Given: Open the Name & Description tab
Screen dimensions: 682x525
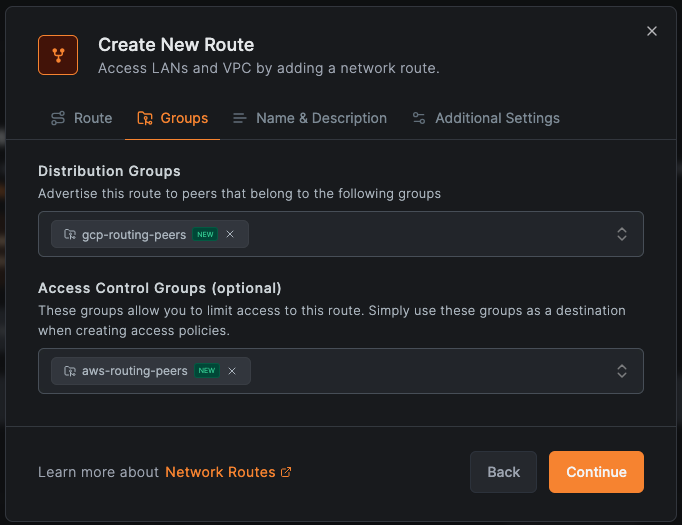Looking at the screenshot, I should click(x=309, y=118).
